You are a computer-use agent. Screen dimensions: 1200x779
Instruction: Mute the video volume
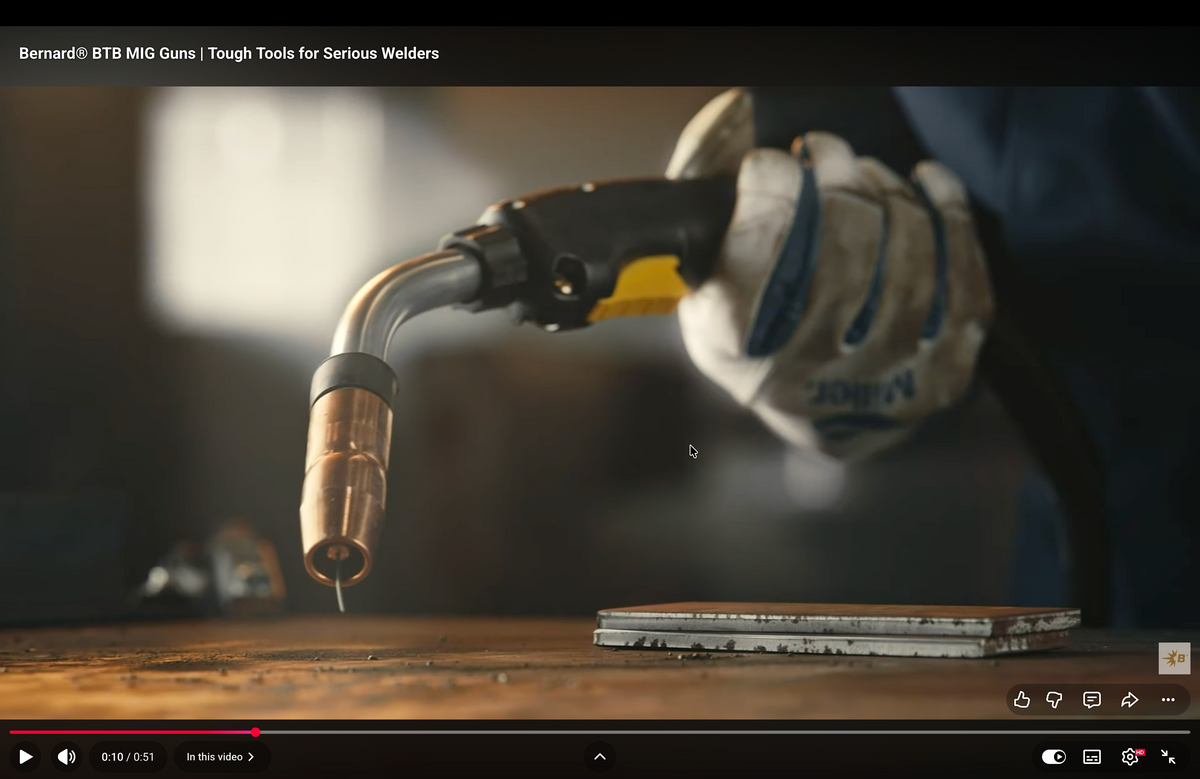coord(66,757)
